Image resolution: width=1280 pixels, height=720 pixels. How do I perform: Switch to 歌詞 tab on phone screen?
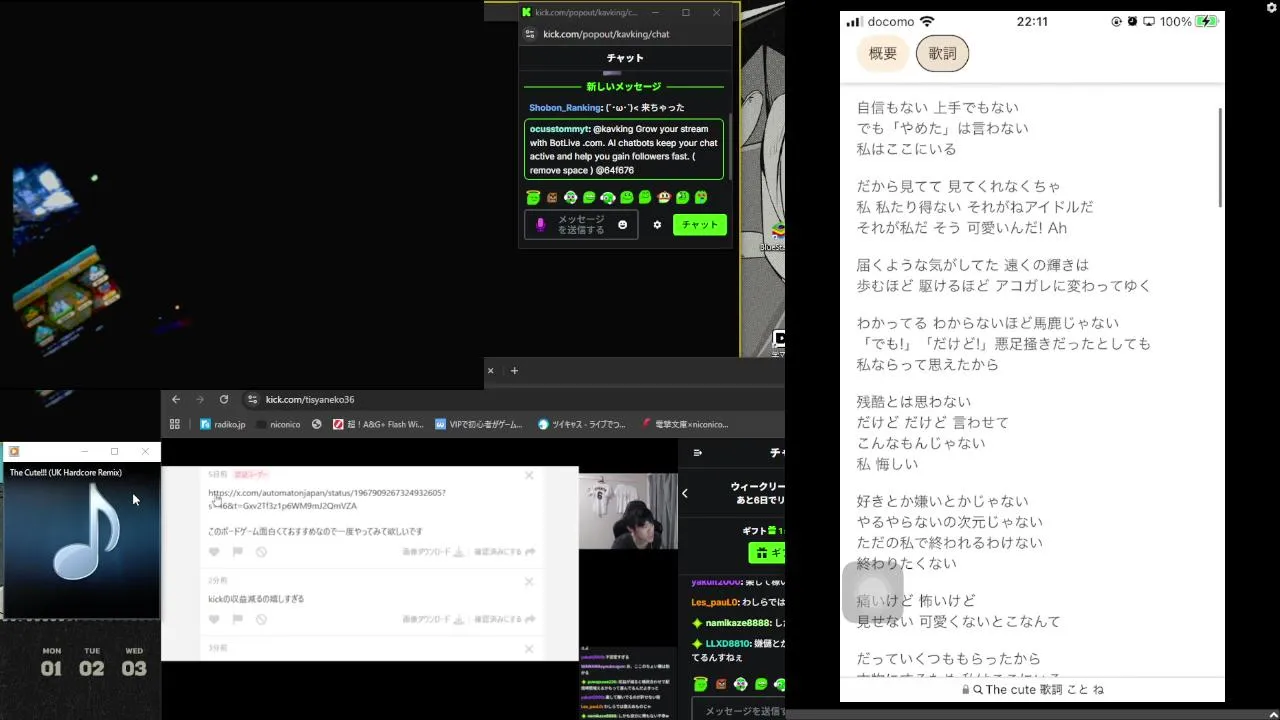point(942,54)
